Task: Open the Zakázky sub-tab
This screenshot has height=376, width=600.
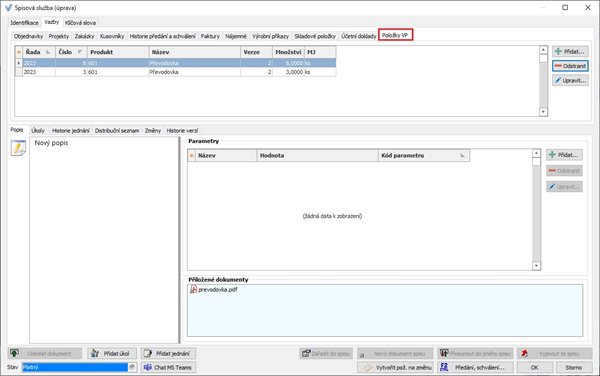Action: pyautogui.click(x=84, y=36)
